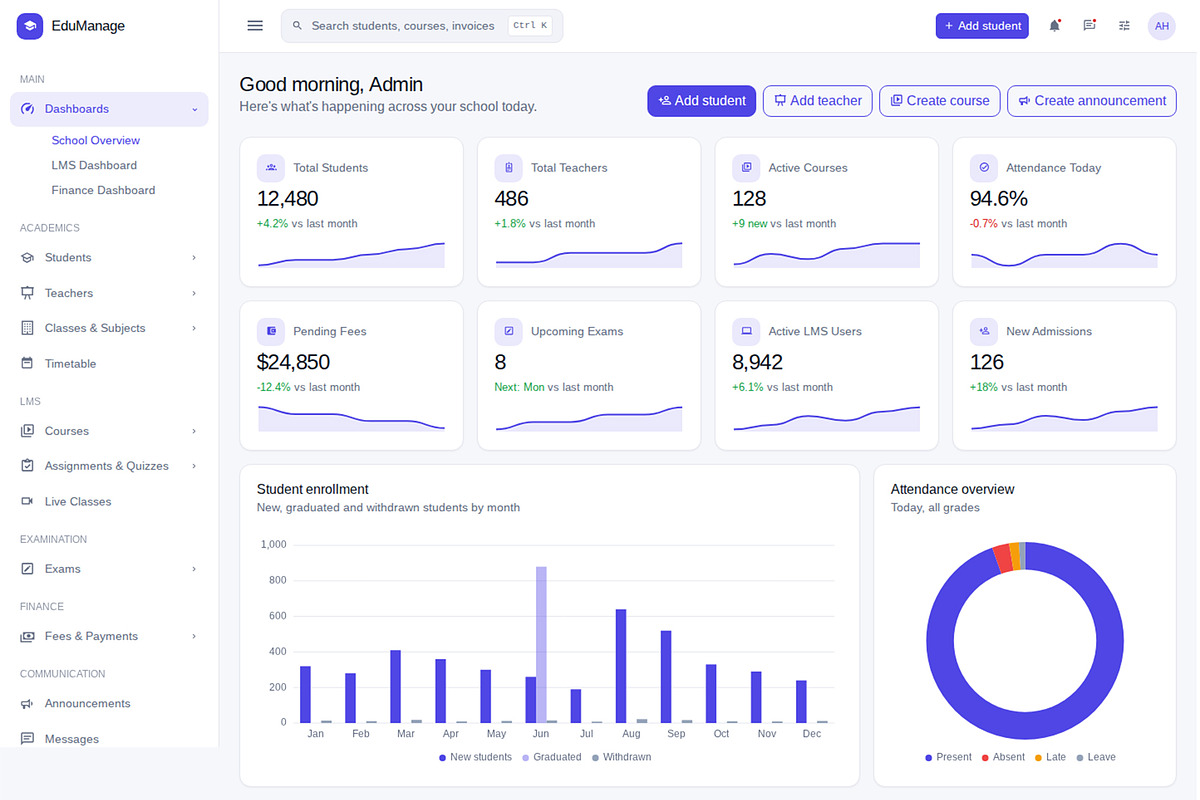The image size is (1200, 800).
Task: Expand the Students submenu chevron
Action: tap(194, 258)
